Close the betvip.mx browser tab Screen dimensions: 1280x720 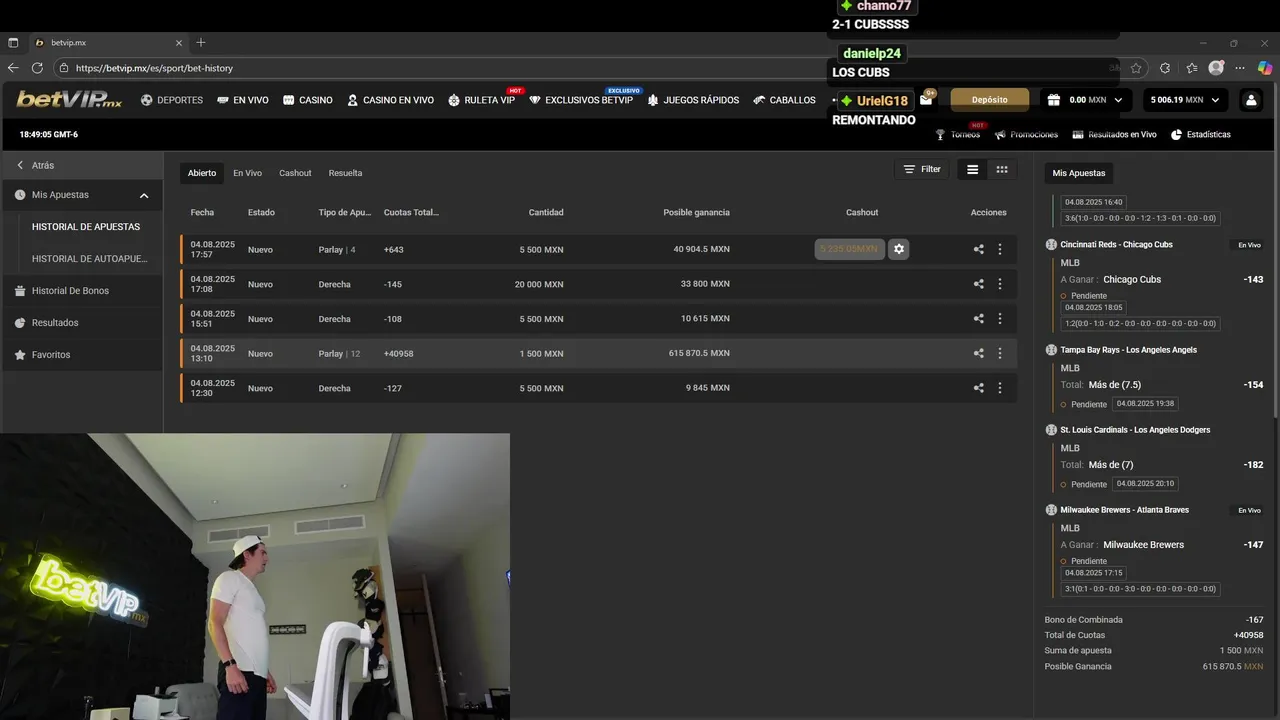click(x=179, y=43)
